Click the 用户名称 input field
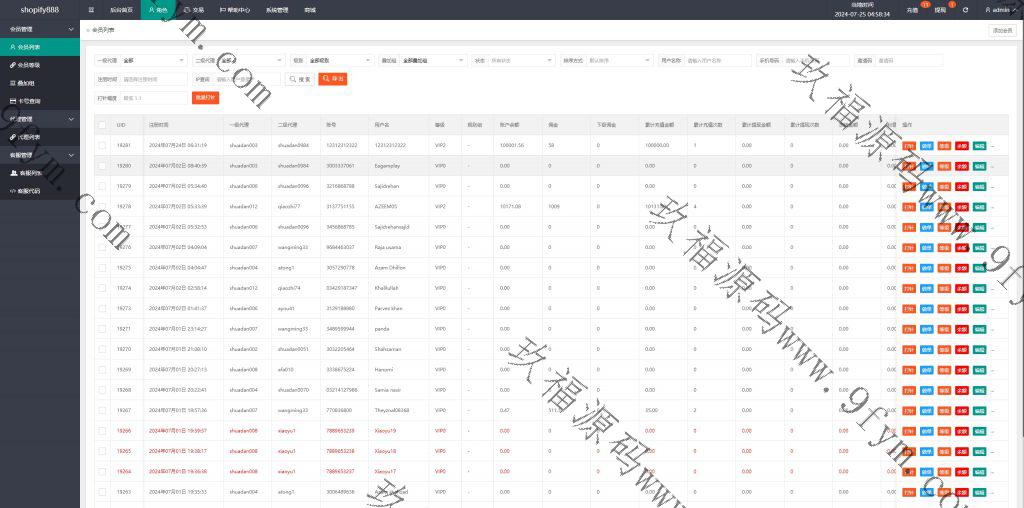This screenshot has width=1024, height=508. [x=717, y=60]
